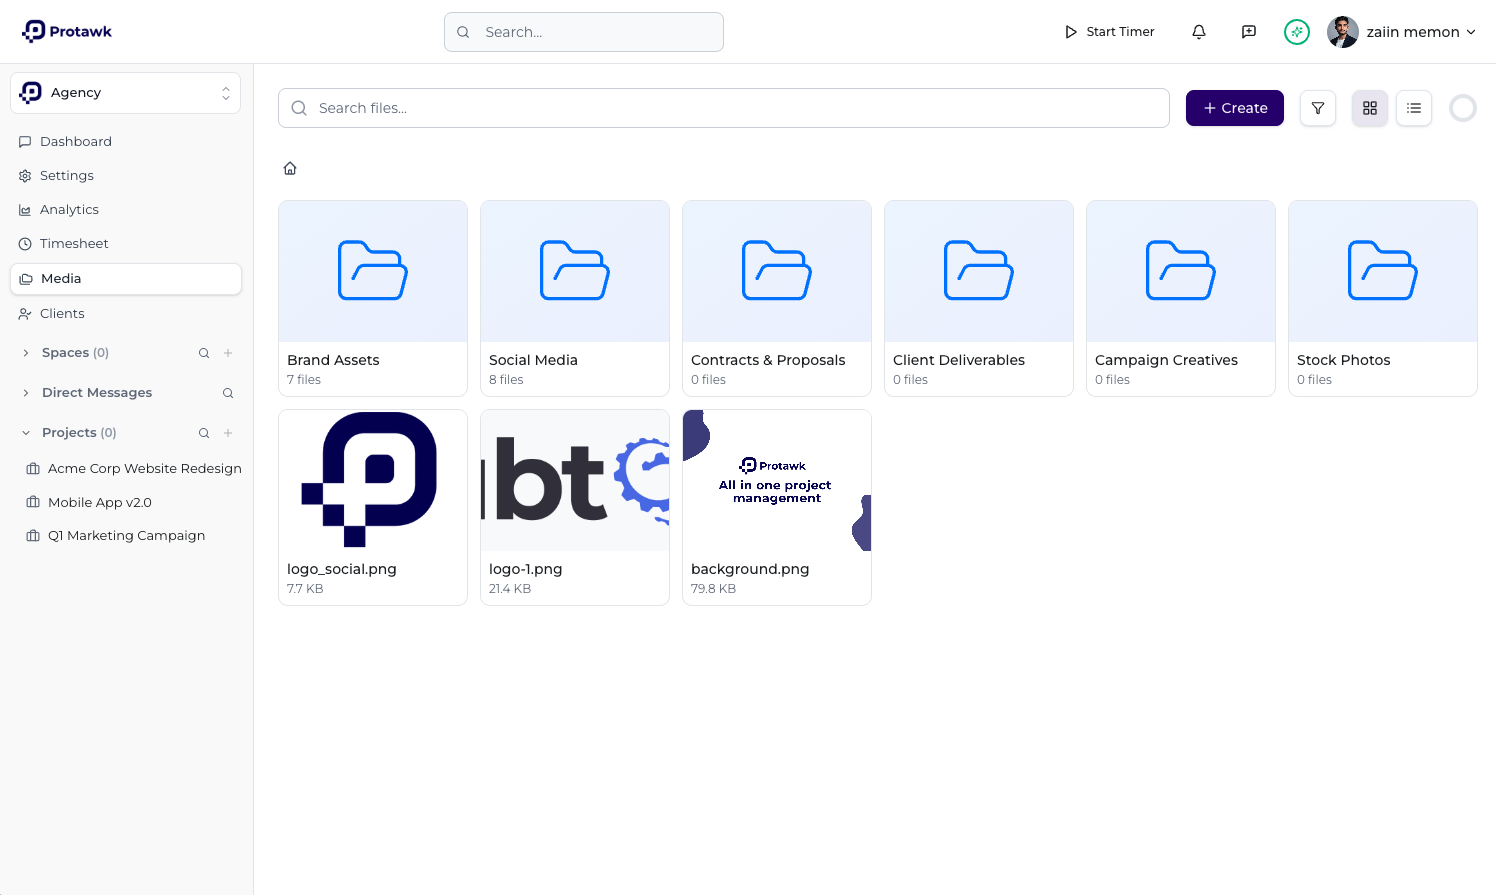1496x895 pixels.
Task: Click the Protawk logo in the top left
Action: [66, 31]
